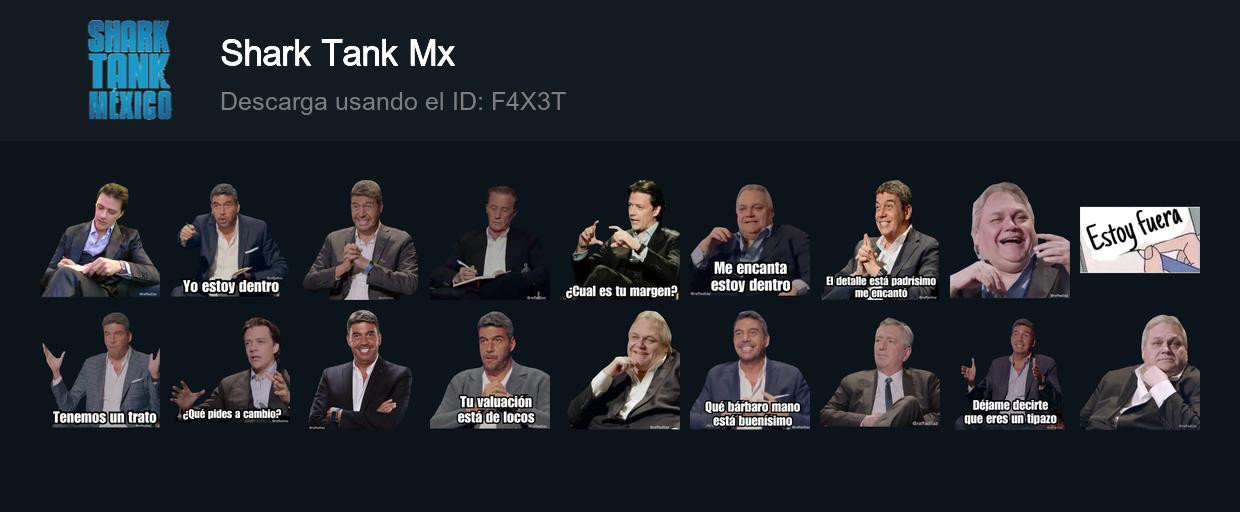Select the 'Tenemos un trato' sticker
Image resolution: width=1240 pixels, height=512 pixels.
pyautogui.click(x=100, y=369)
